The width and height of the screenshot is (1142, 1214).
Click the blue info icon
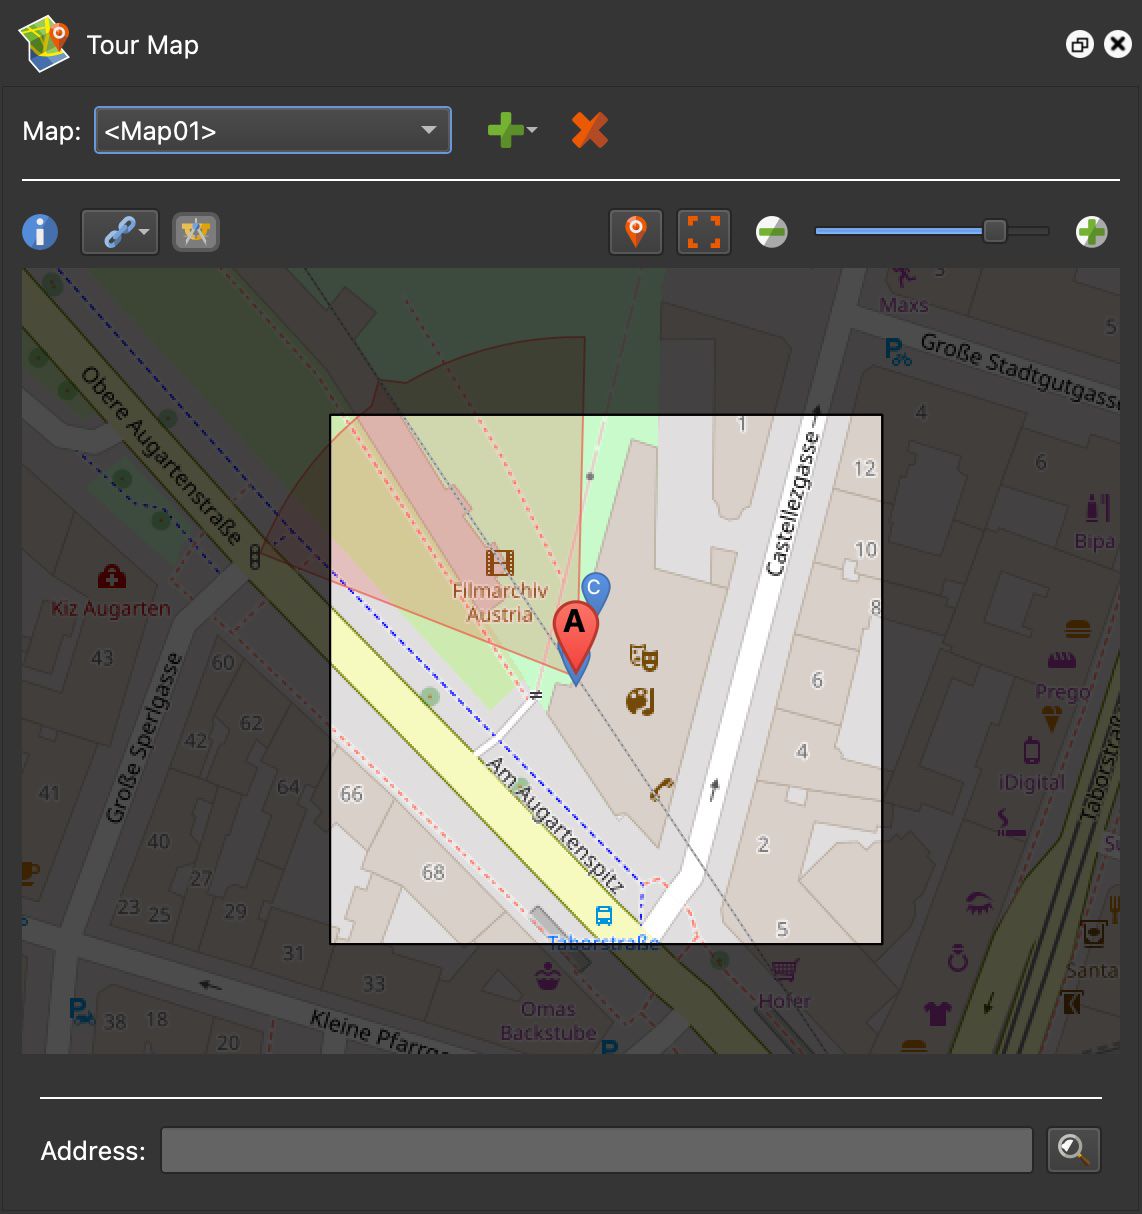pos(40,232)
